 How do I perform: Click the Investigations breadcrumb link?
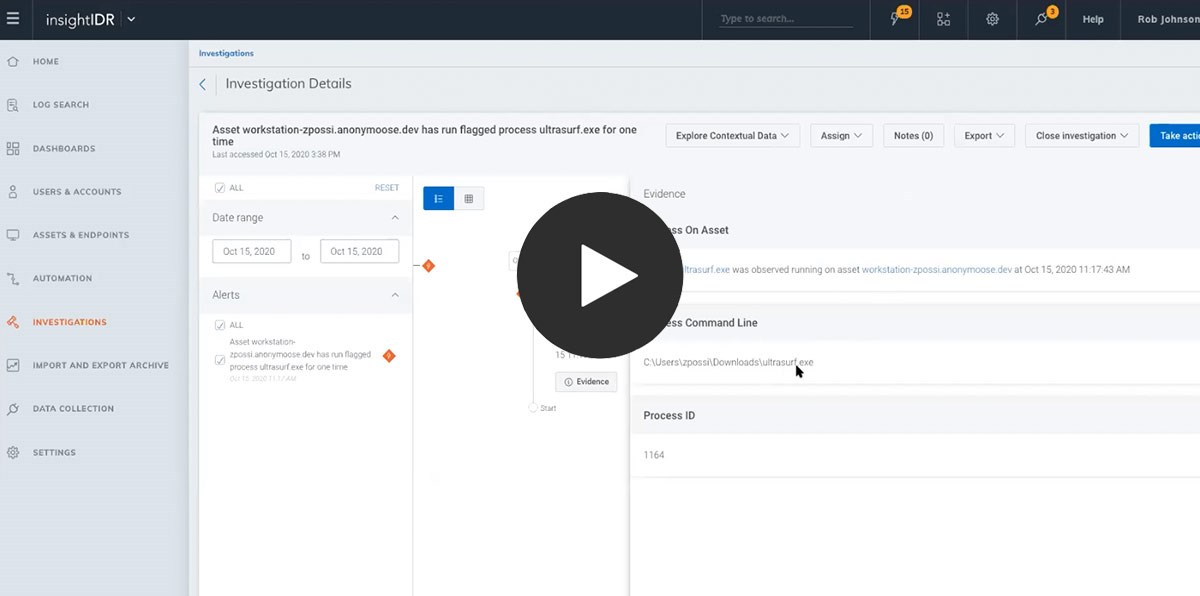coord(226,53)
